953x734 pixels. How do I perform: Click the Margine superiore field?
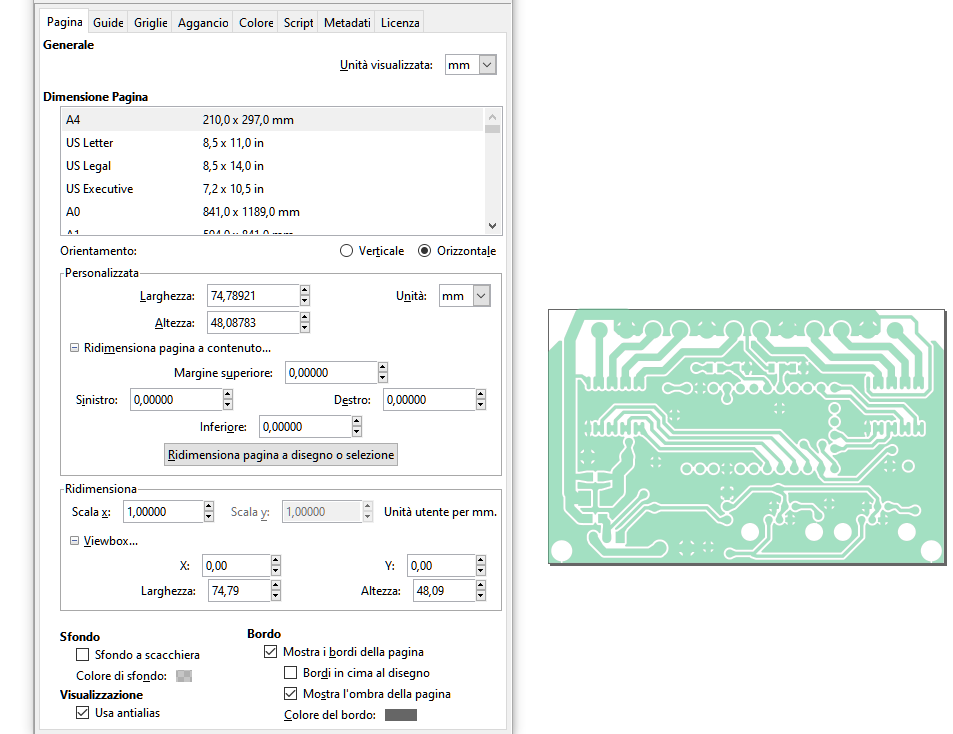click(x=331, y=373)
